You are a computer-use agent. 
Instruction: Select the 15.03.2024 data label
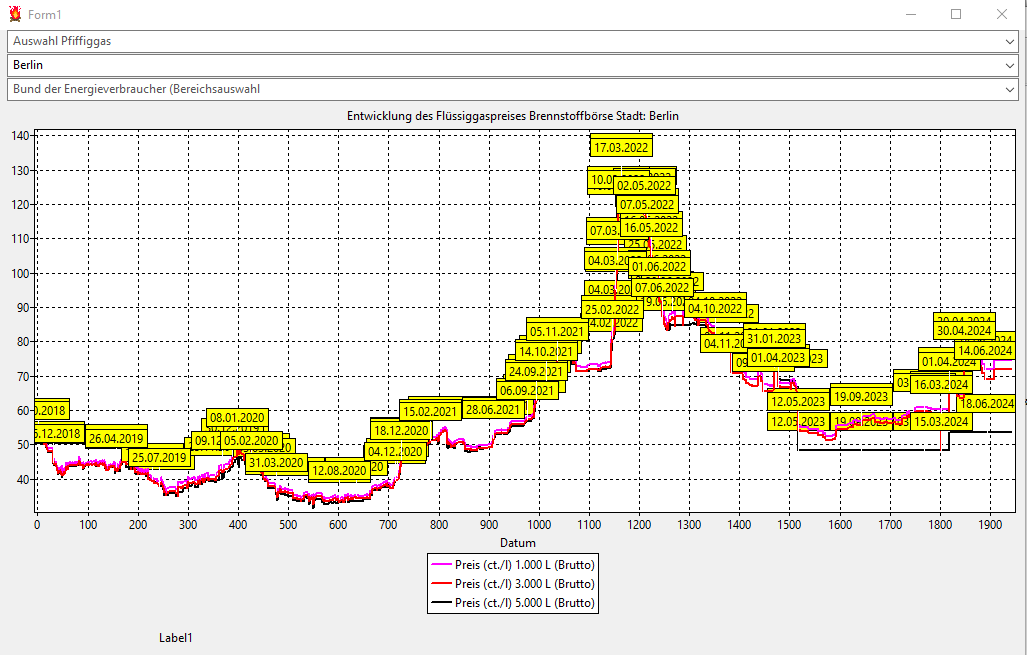941,422
